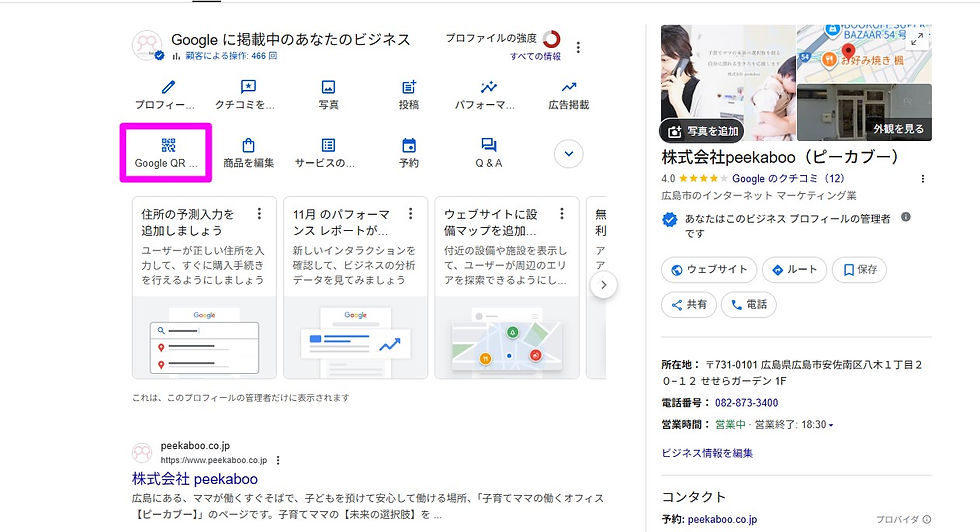The height and width of the screenshot is (532, 980).
Task: Open the three-dot menu beside the peekaboo.co.jp URL
Action: click(278, 460)
